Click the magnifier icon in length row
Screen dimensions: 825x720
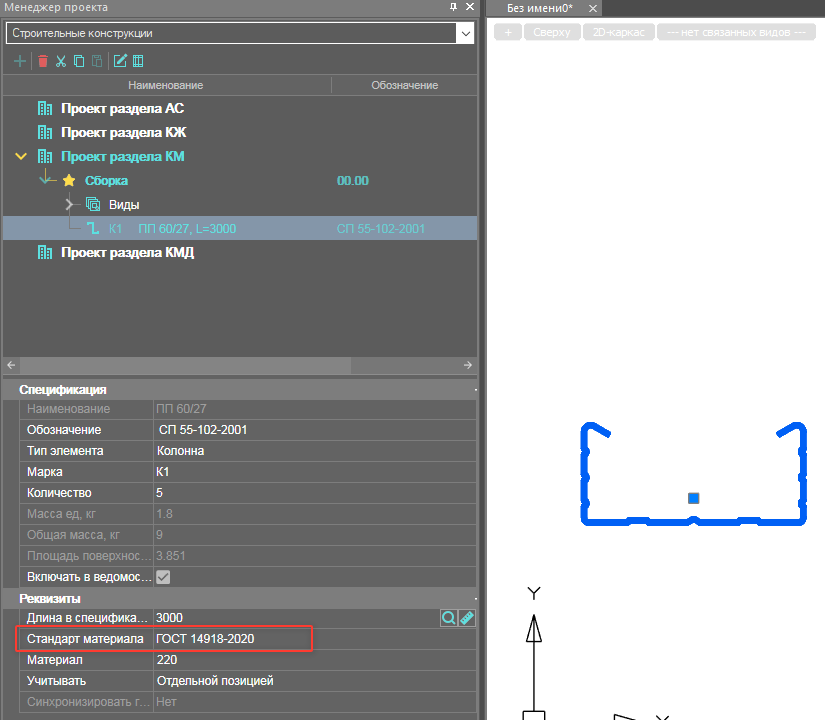(x=449, y=618)
